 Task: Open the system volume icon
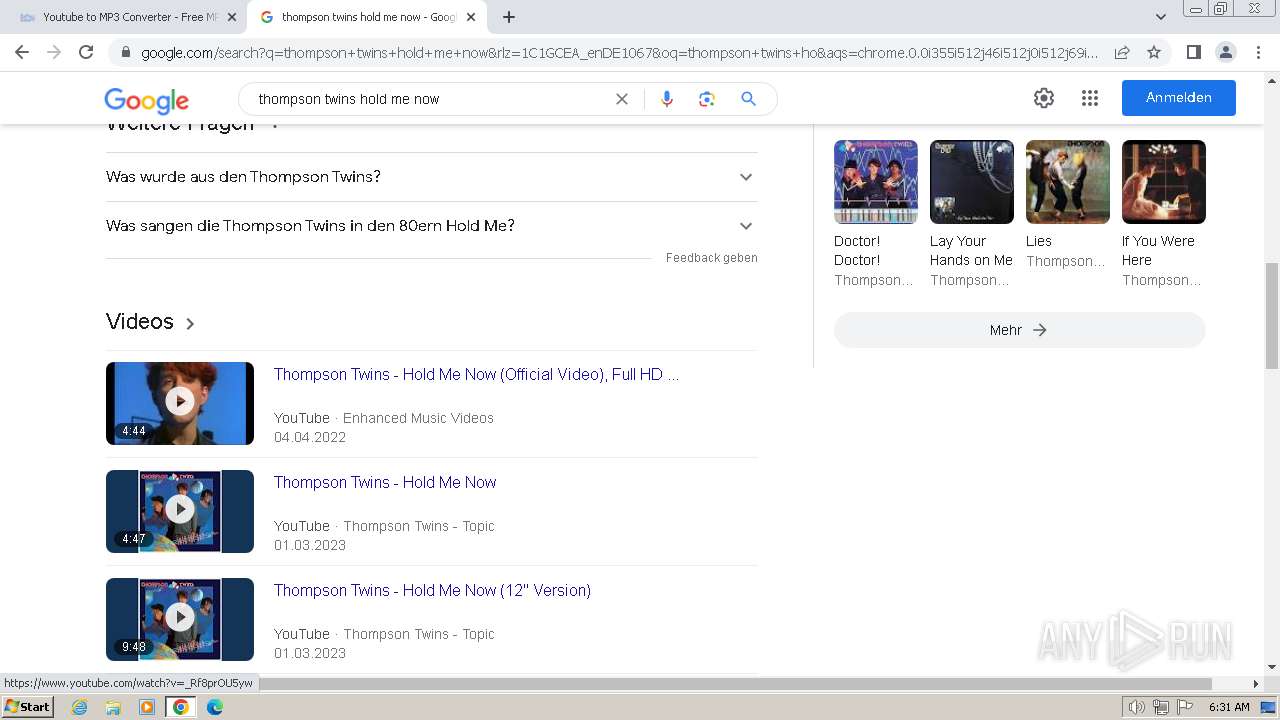point(1137,707)
